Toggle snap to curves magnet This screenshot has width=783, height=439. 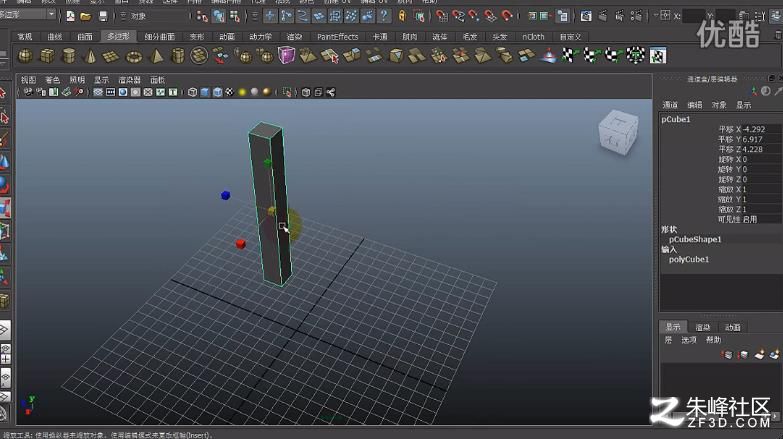pyautogui.click(x=458, y=16)
